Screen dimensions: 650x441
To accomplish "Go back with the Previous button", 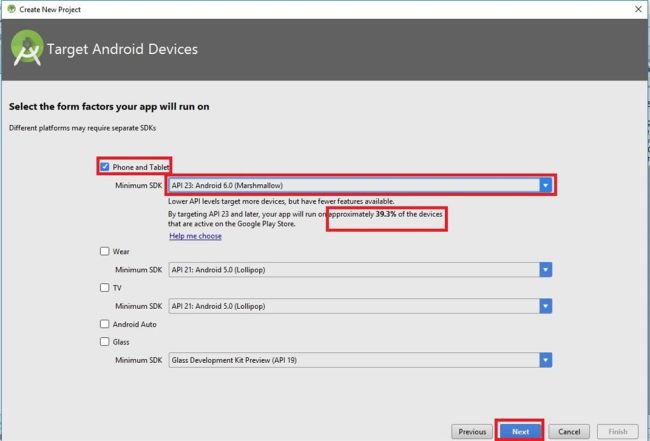I will pyautogui.click(x=472, y=431).
